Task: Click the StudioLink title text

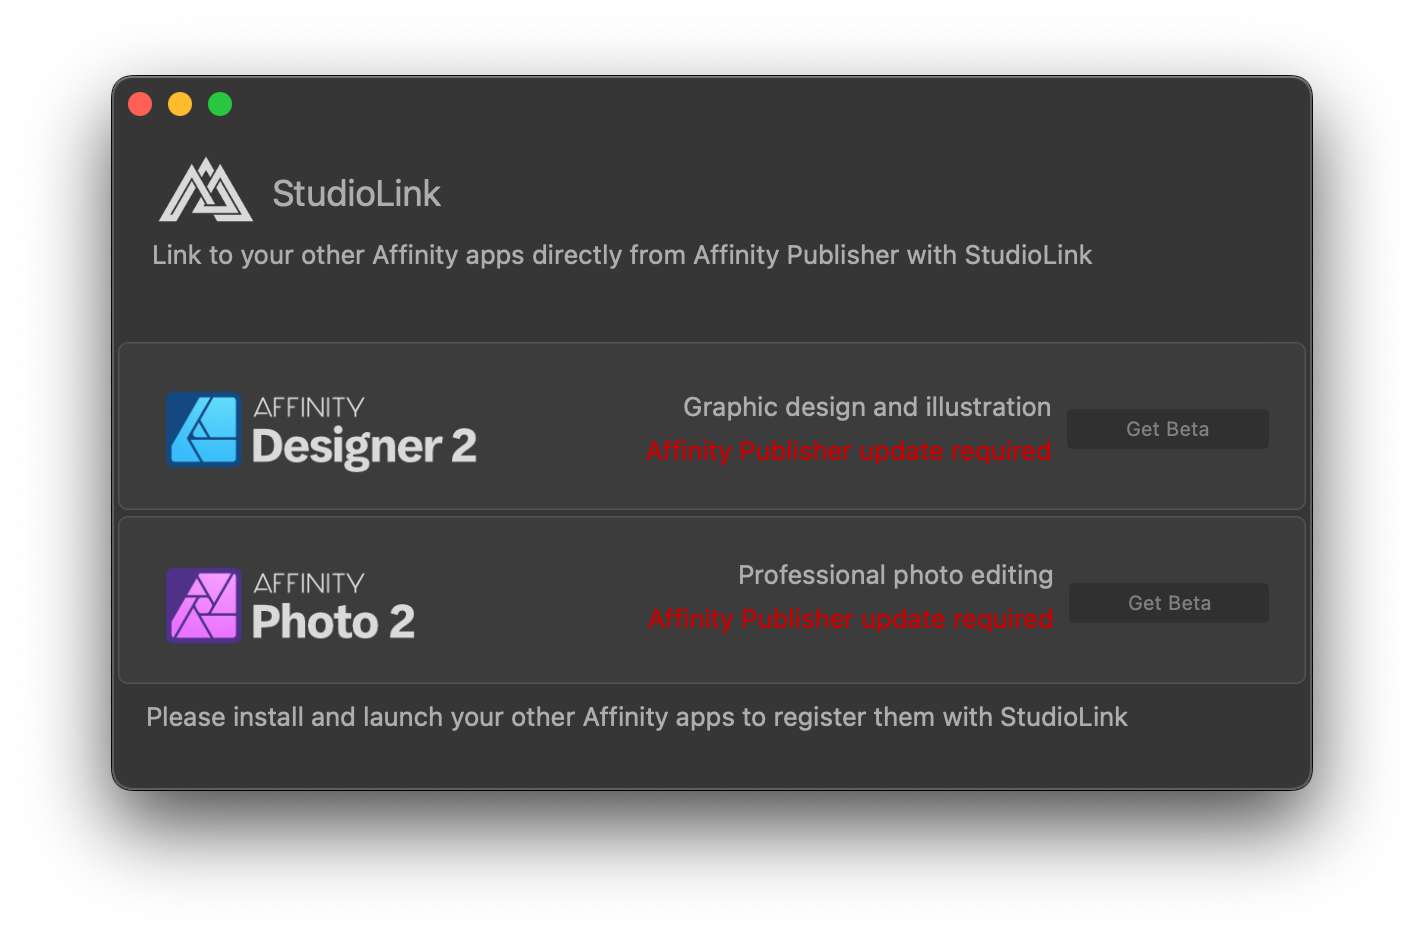Action: (x=356, y=193)
